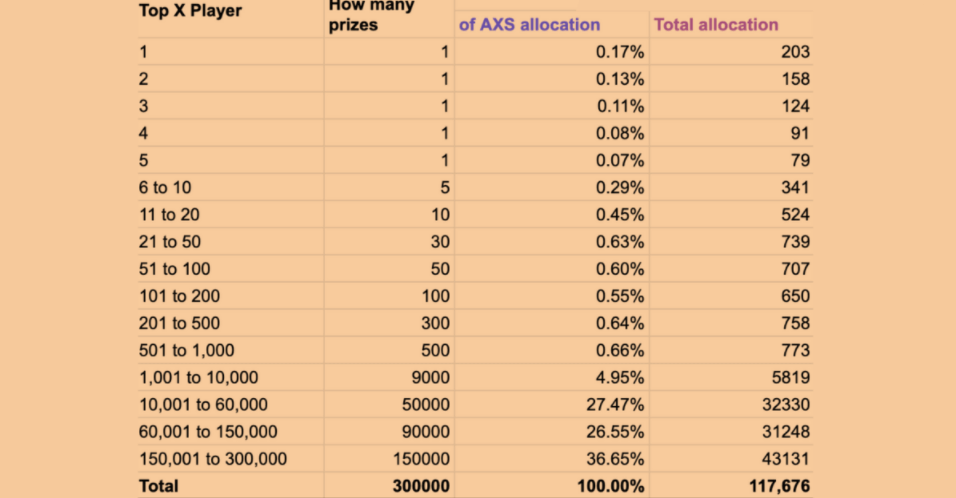
Task: Select the 36.65% AXS allocation cell
Action: point(617,459)
